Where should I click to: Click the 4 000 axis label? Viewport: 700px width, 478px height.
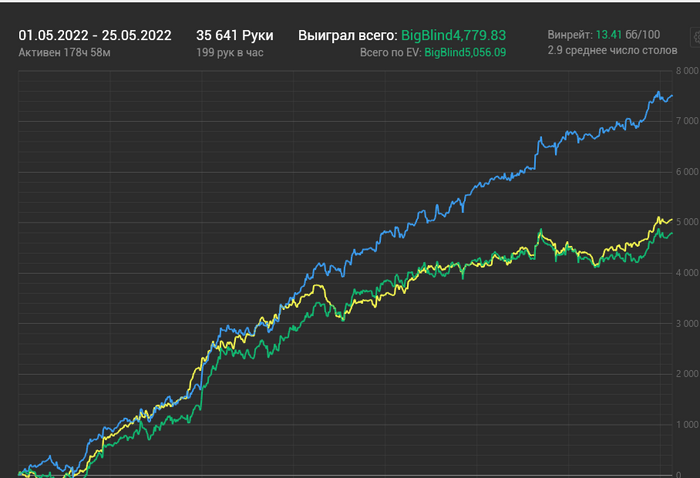click(687, 273)
